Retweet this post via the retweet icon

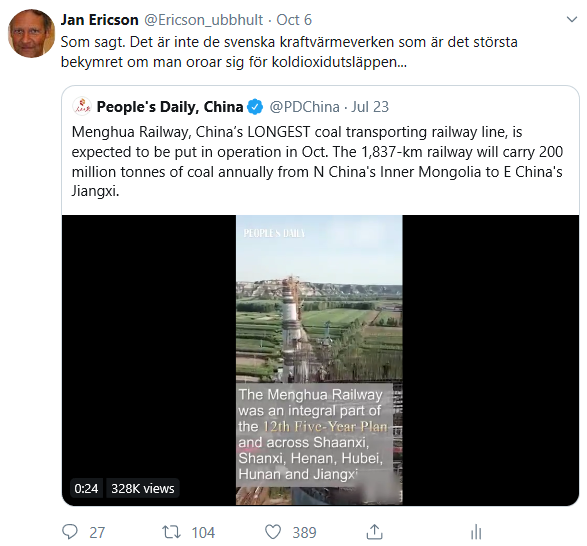[171, 532]
